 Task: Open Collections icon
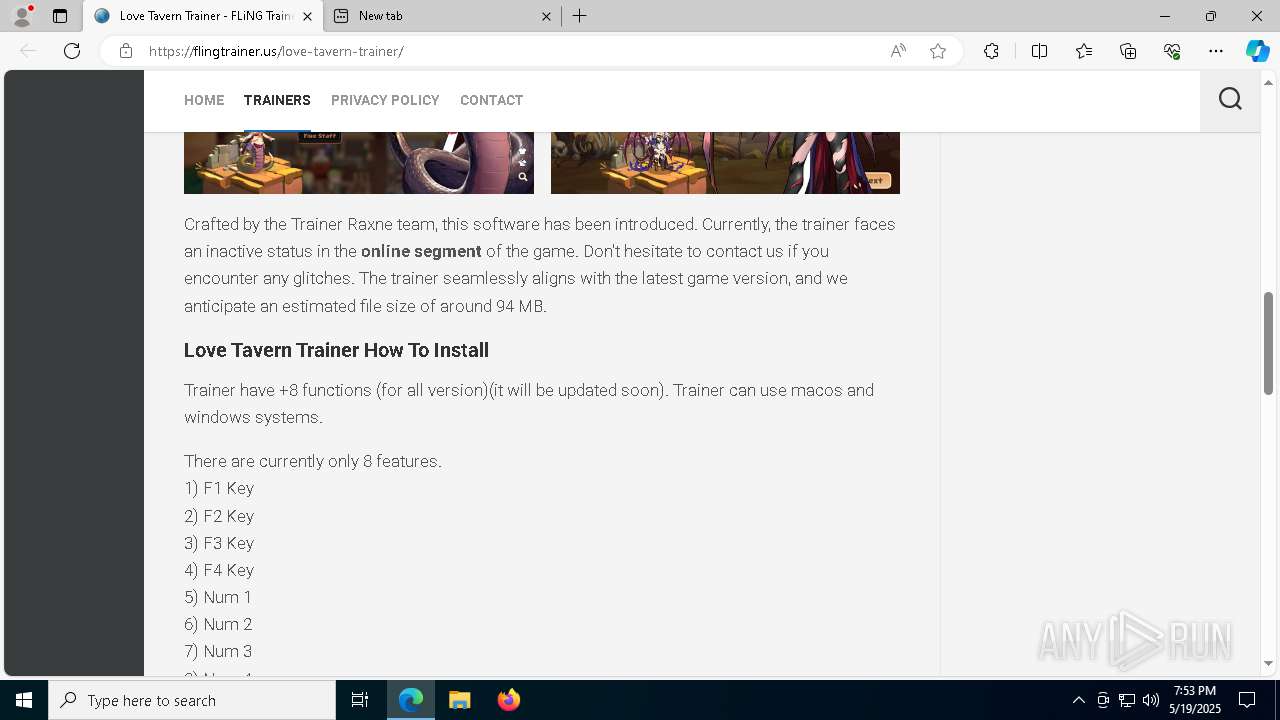pos(1128,51)
